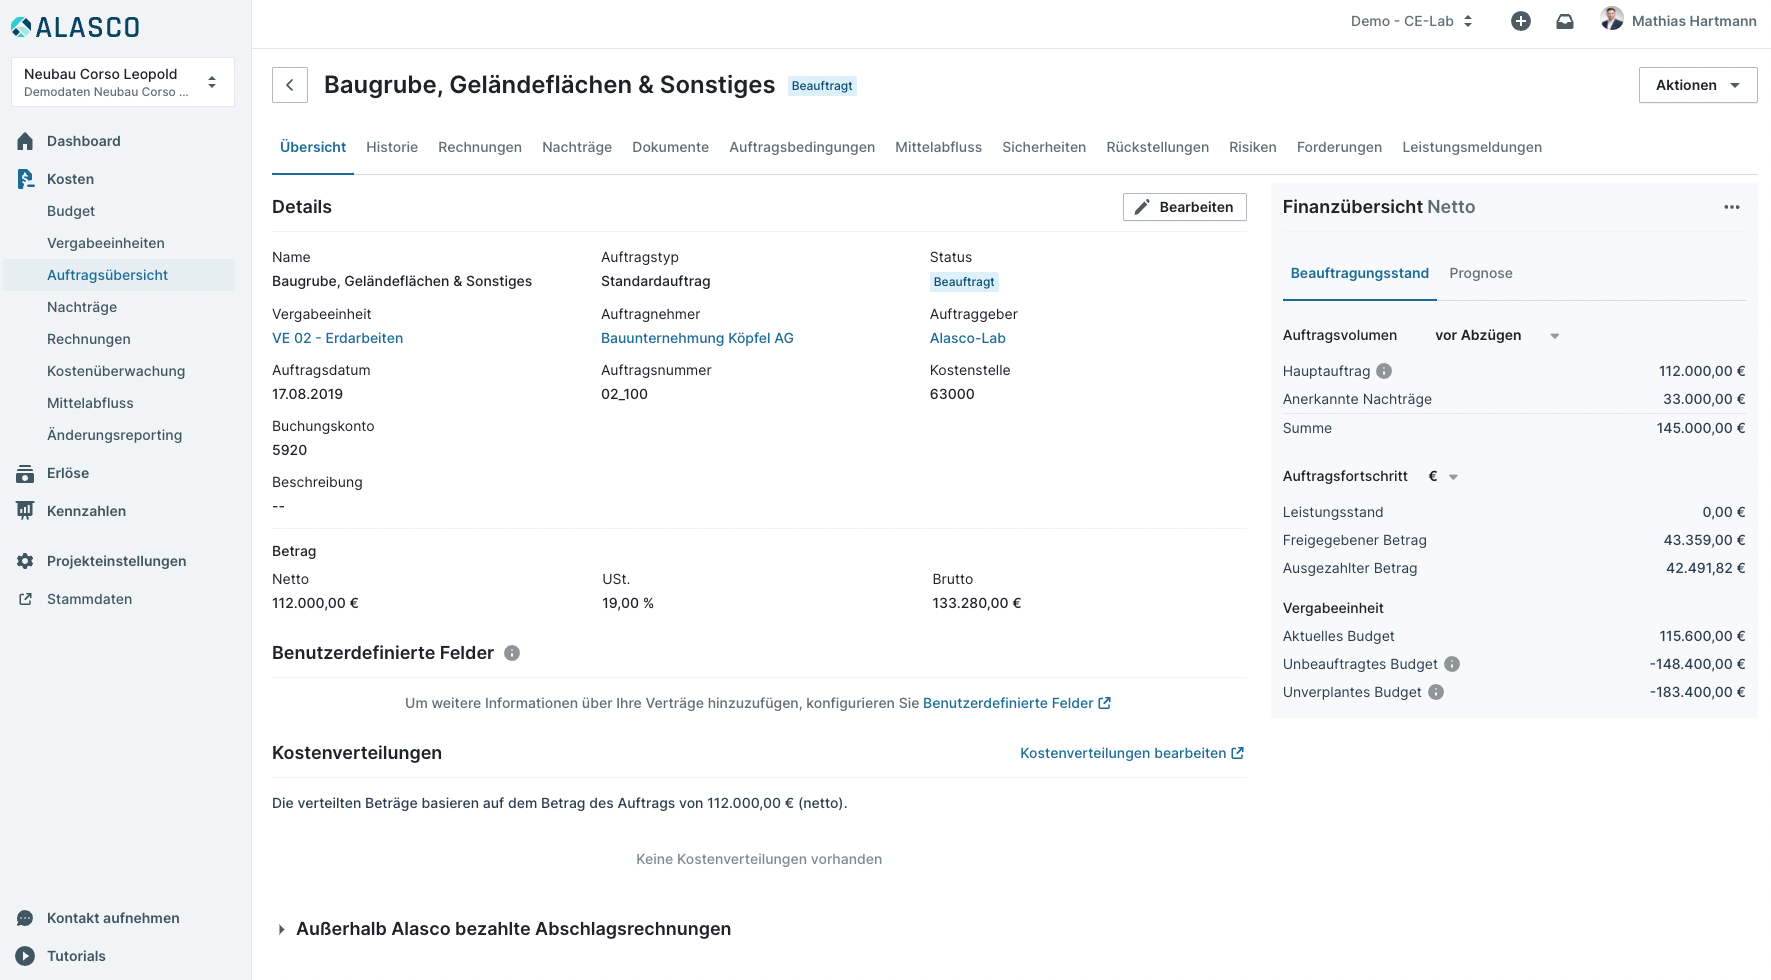1771x980 pixels.
Task: Open the Dashboard from the sidebar
Action: (x=84, y=141)
